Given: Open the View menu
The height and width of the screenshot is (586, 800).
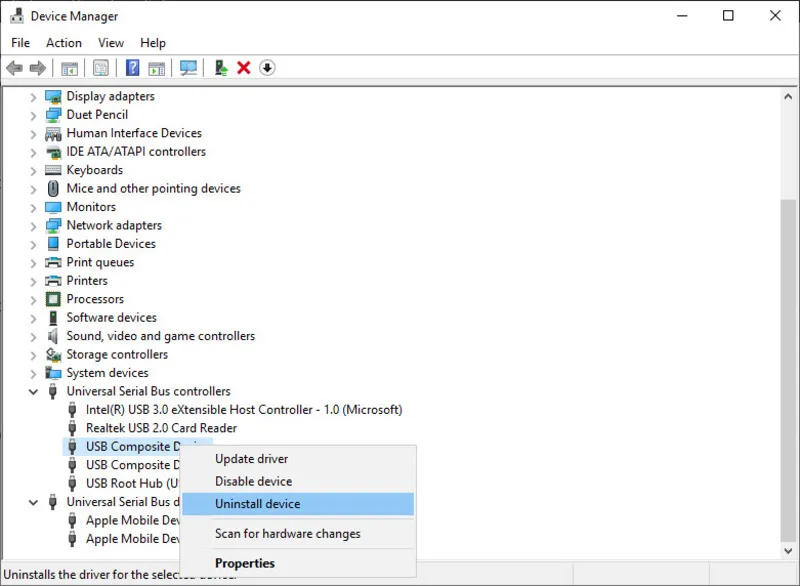Looking at the screenshot, I should pos(110,43).
